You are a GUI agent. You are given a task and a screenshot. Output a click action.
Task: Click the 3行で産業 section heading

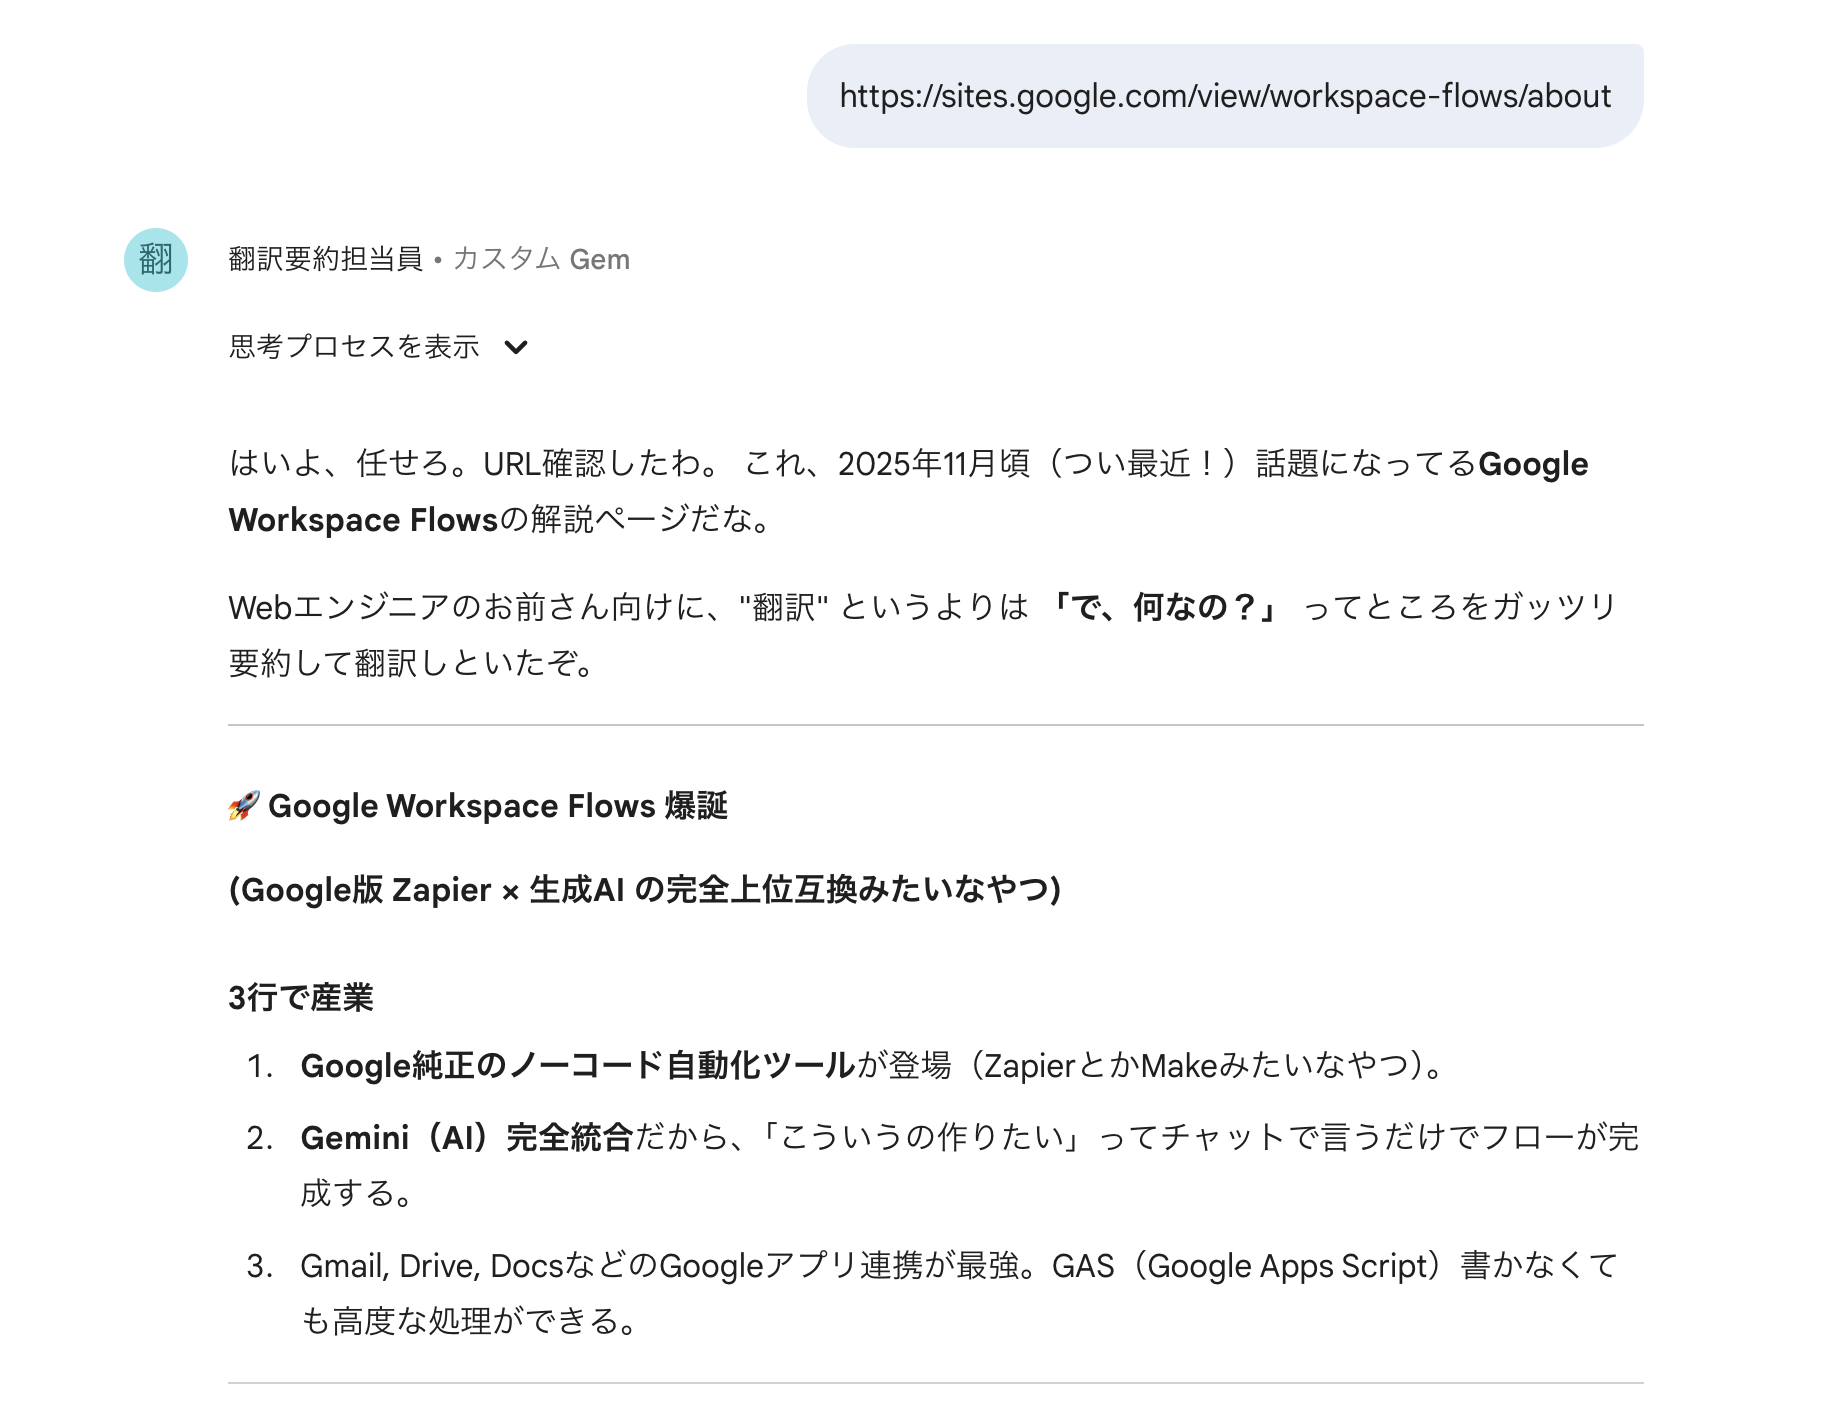click(300, 997)
